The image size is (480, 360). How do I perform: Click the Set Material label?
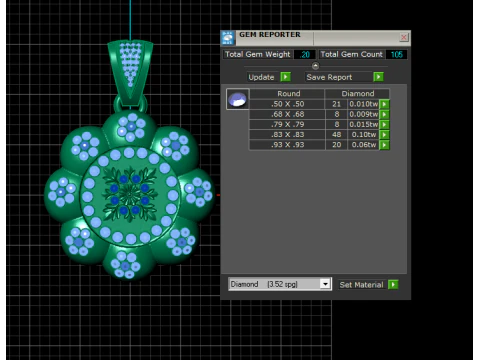coord(361,285)
